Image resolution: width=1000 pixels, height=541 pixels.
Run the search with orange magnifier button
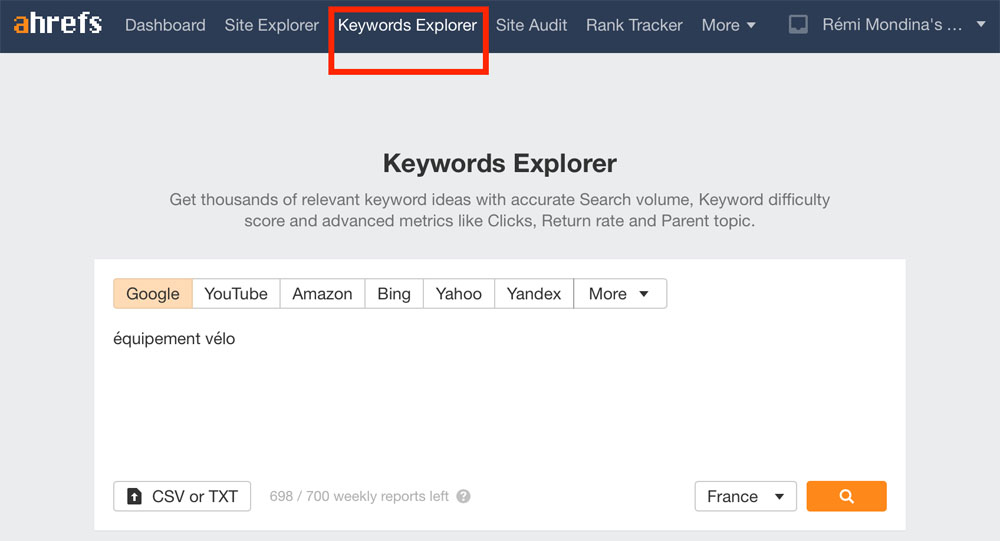point(846,496)
